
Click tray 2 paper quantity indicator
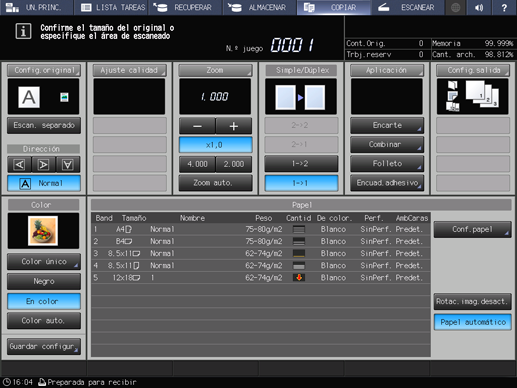pyautogui.click(x=299, y=241)
